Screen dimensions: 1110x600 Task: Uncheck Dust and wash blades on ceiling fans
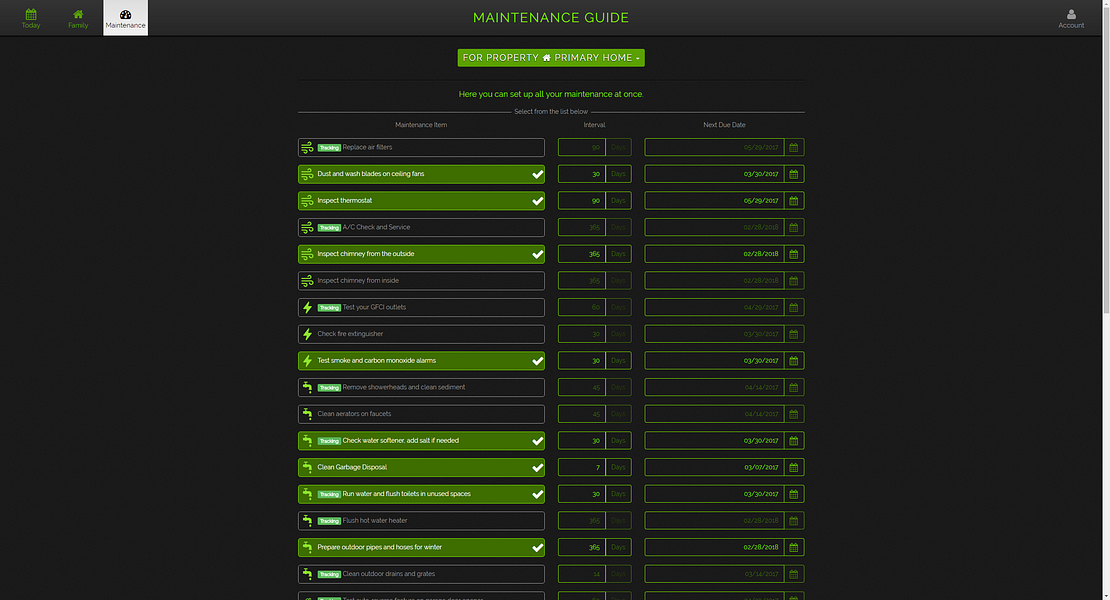pyautogui.click(x=421, y=174)
